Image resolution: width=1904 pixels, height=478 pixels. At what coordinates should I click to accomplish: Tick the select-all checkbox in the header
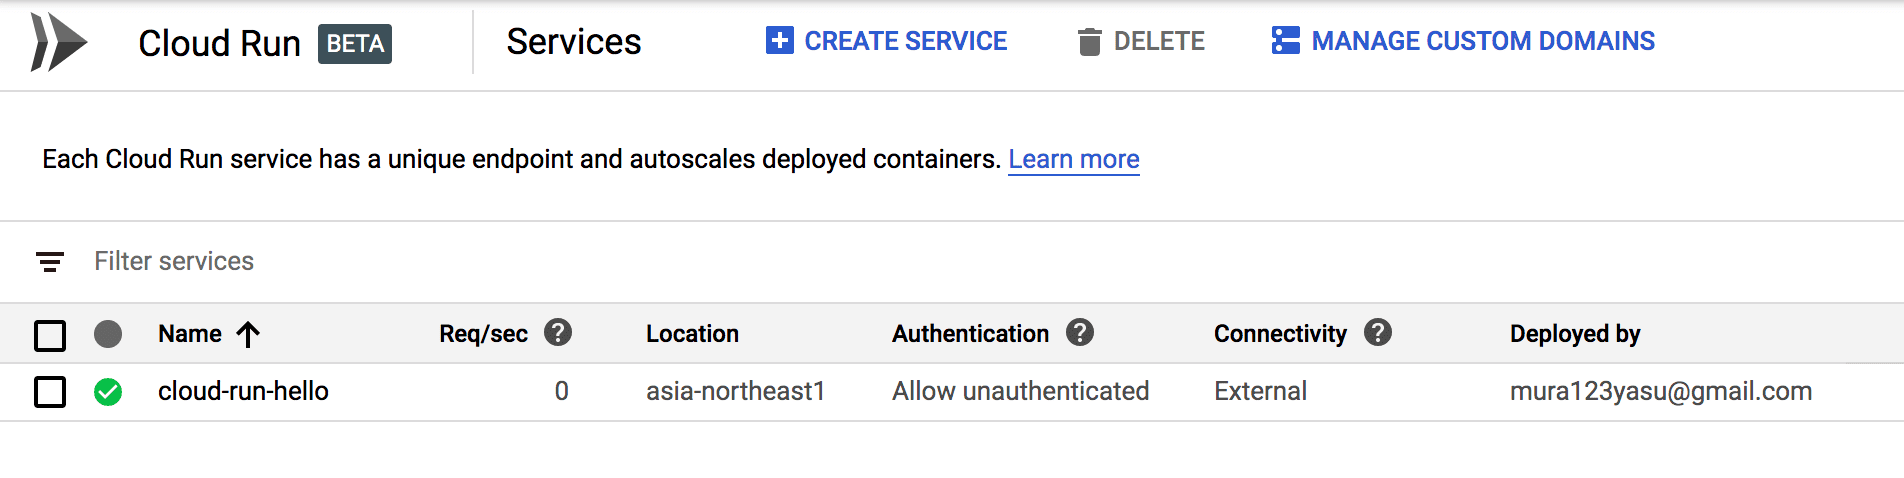pos(50,335)
